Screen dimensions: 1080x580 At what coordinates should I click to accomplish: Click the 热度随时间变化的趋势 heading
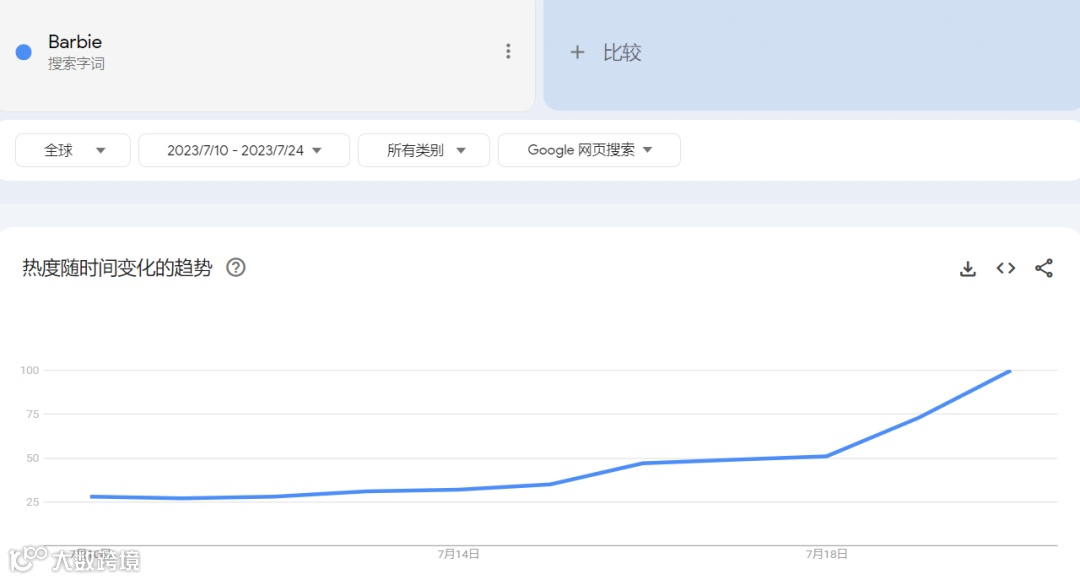[117, 267]
